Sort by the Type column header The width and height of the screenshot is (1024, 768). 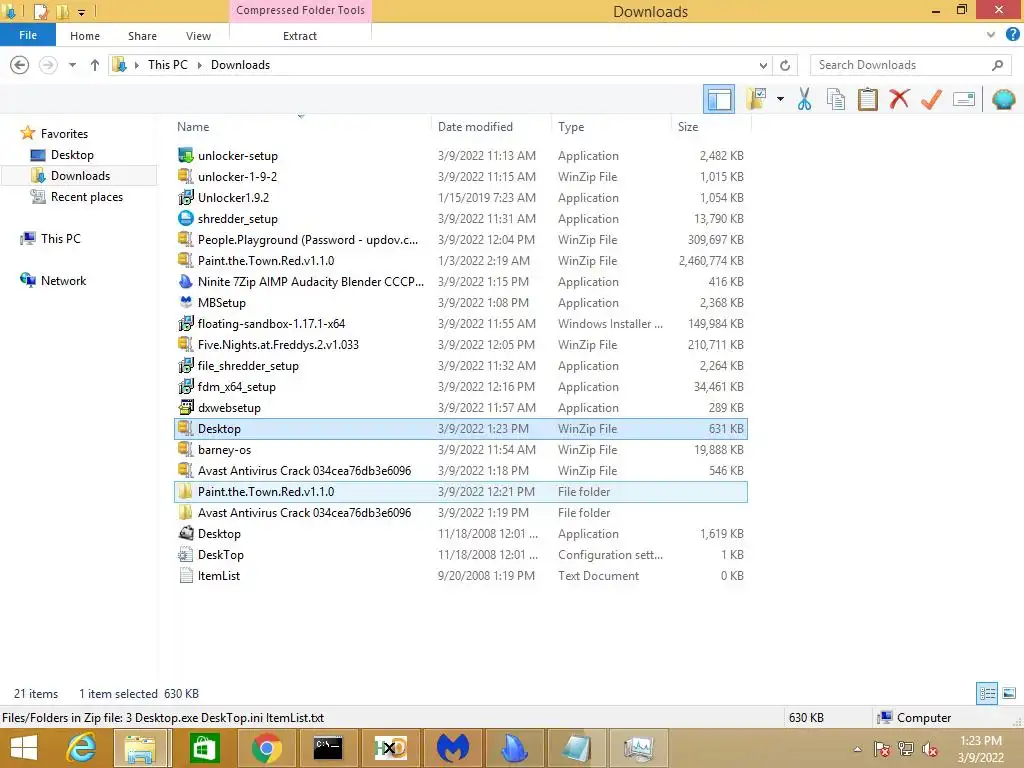[x=611, y=127]
